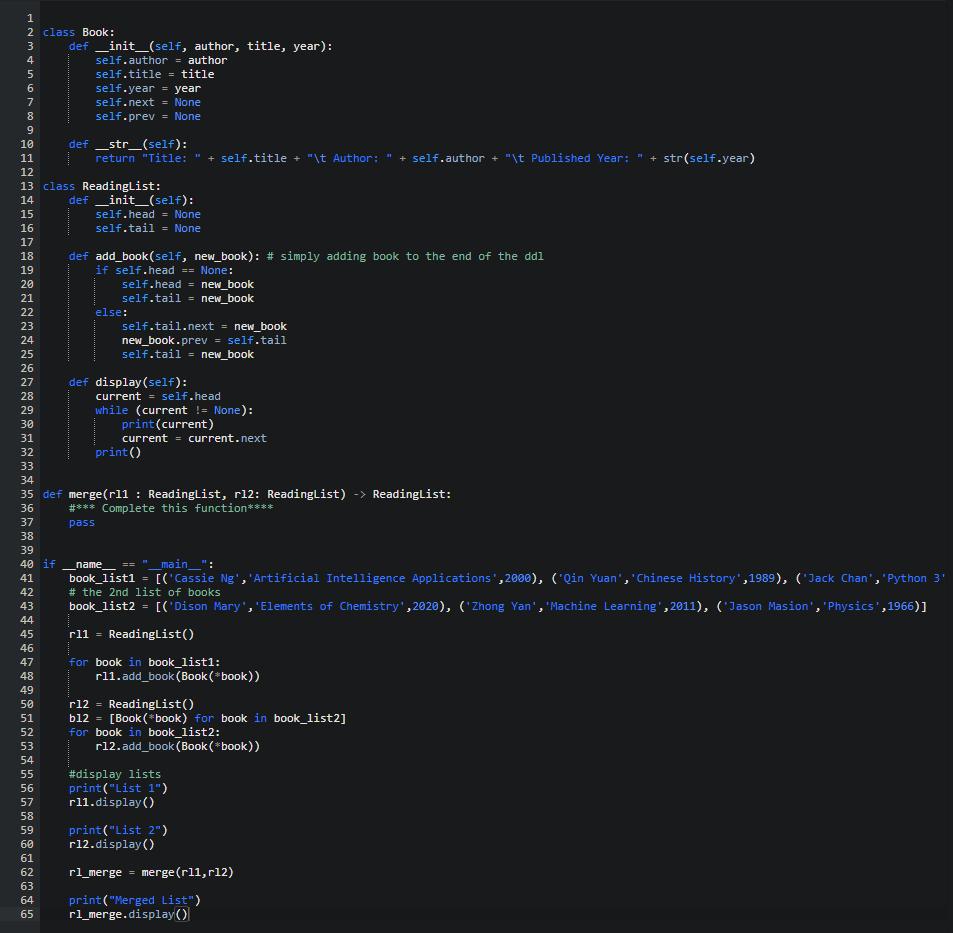Click line number 38 in the gutter
953x933 pixels.
point(27,535)
